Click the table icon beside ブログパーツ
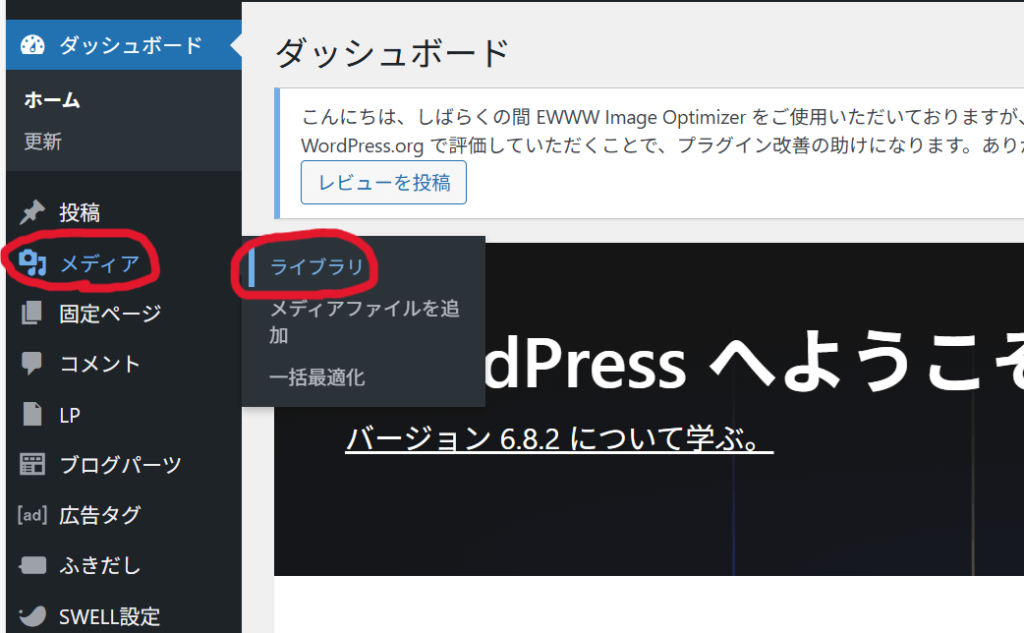Image resolution: width=1024 pixels, height=633 pixels. [x=33, y=465]
